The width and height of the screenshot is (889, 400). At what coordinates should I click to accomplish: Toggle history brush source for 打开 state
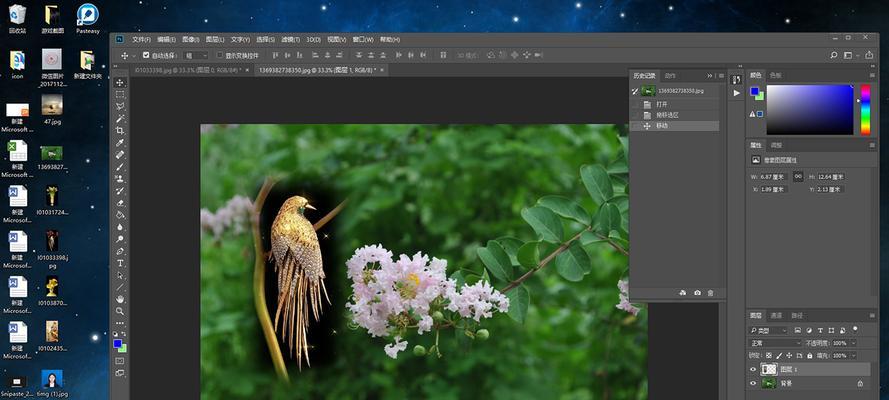point(636,105)
